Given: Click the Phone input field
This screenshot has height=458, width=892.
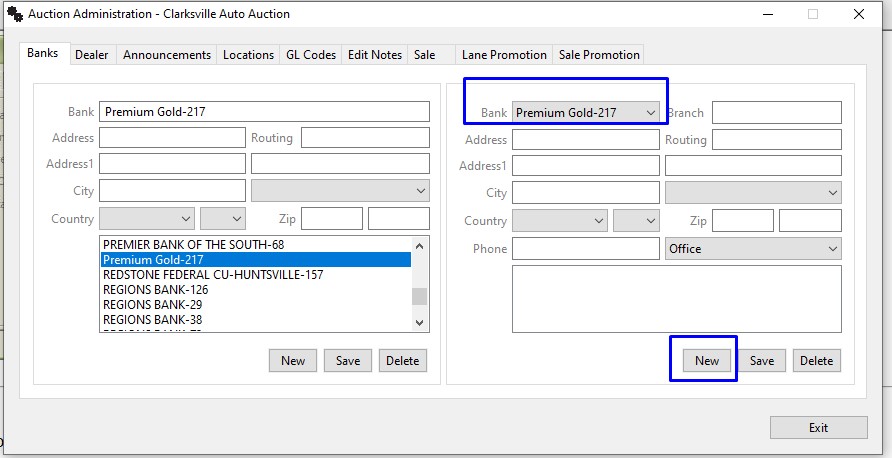Looking at the screenshot, I should pos(585,249).
